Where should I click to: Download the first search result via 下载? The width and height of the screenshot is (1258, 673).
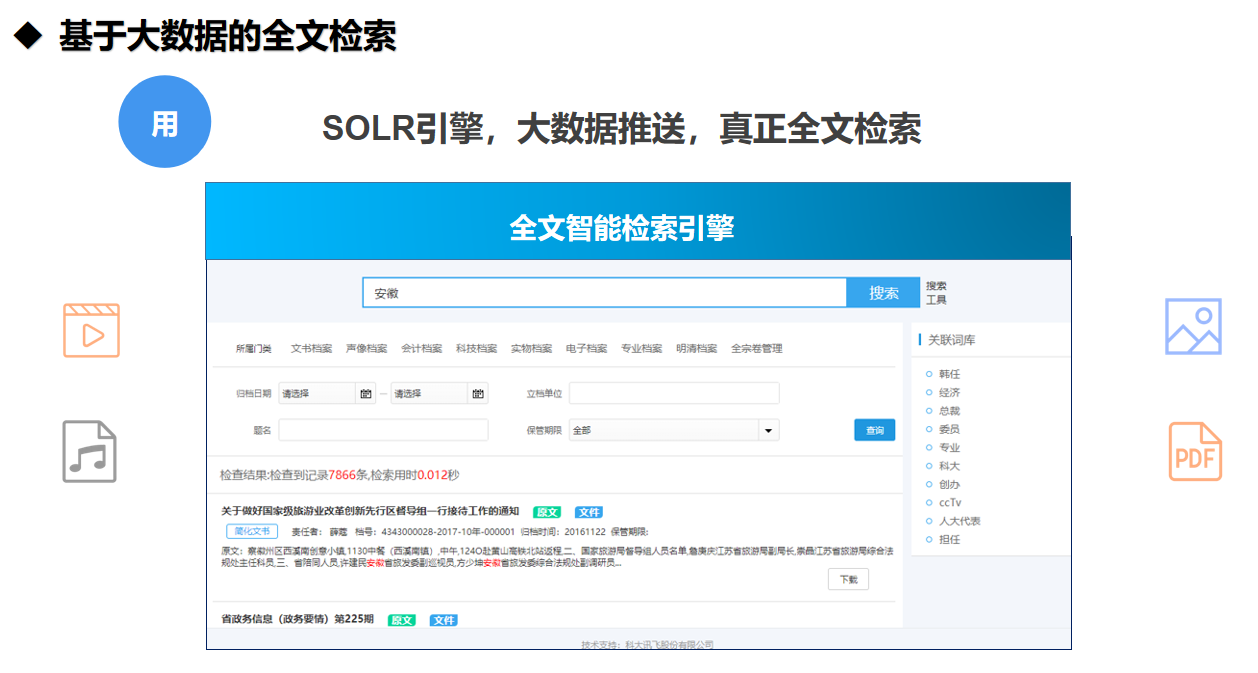(848, 579)
